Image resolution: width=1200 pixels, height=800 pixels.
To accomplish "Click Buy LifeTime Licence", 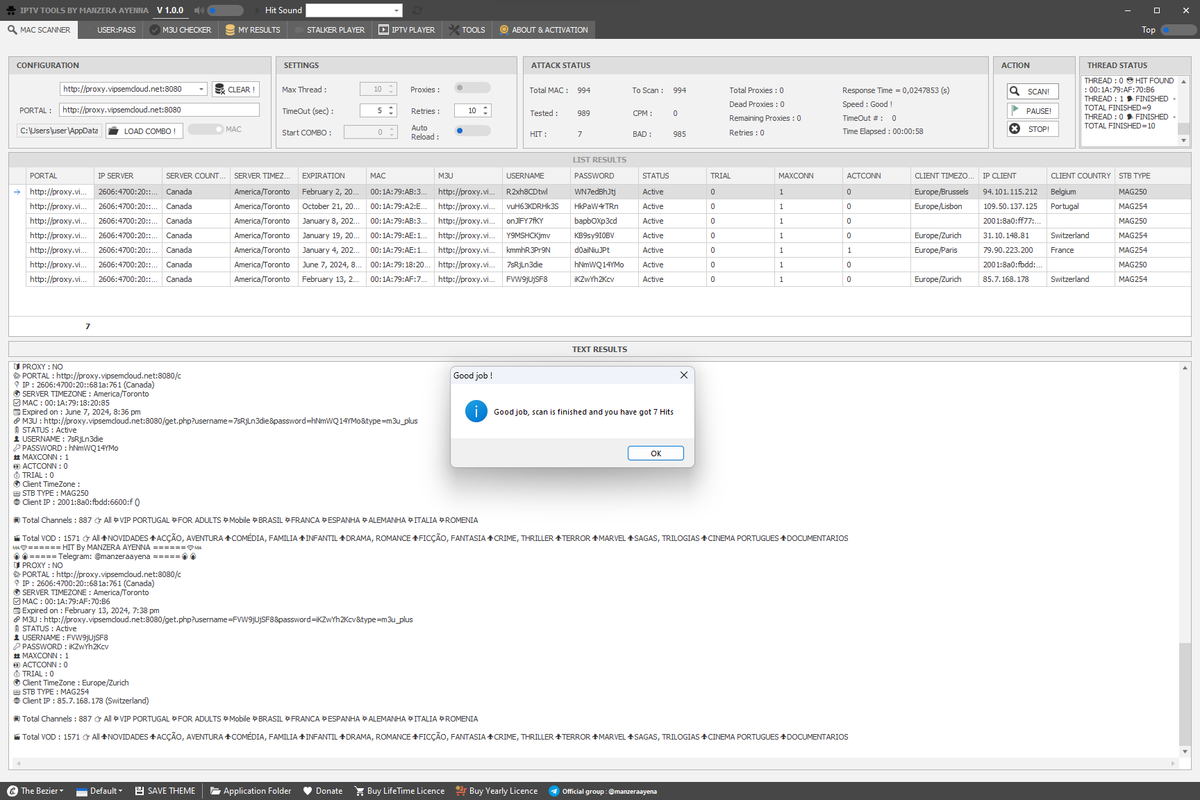I will point(398,790).
